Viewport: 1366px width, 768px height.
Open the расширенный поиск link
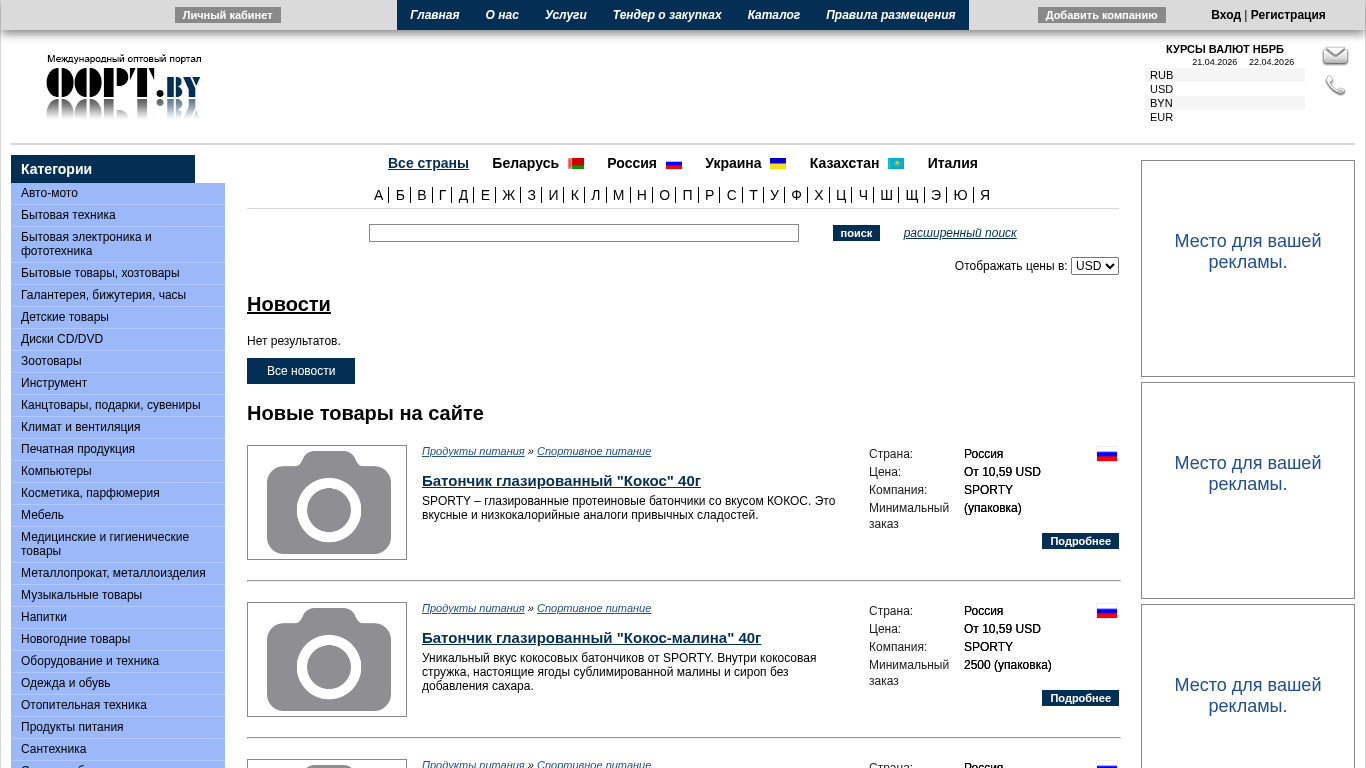pyautogui.click(x=960, y=233)
